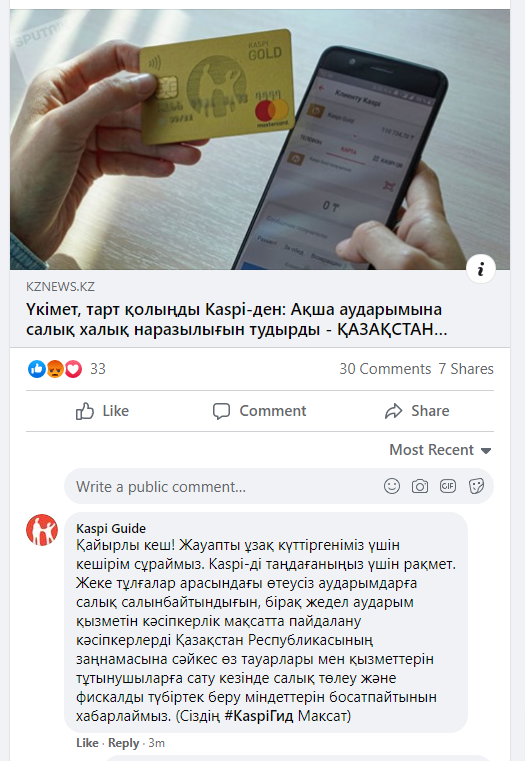Reply to the Kaspi Guide comment
Image resolution: width=525 pixels, height=761 pixels.
click(x=123, y=743)
